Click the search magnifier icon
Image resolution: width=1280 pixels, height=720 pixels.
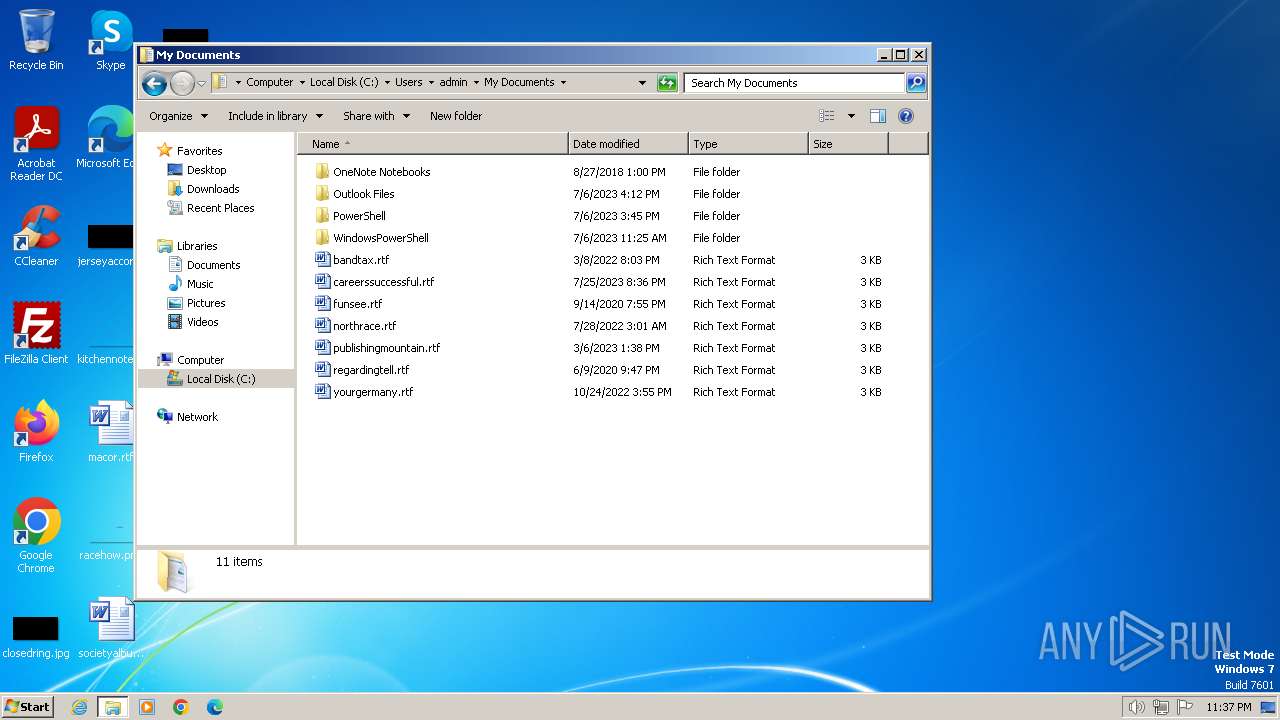[915, 83]
